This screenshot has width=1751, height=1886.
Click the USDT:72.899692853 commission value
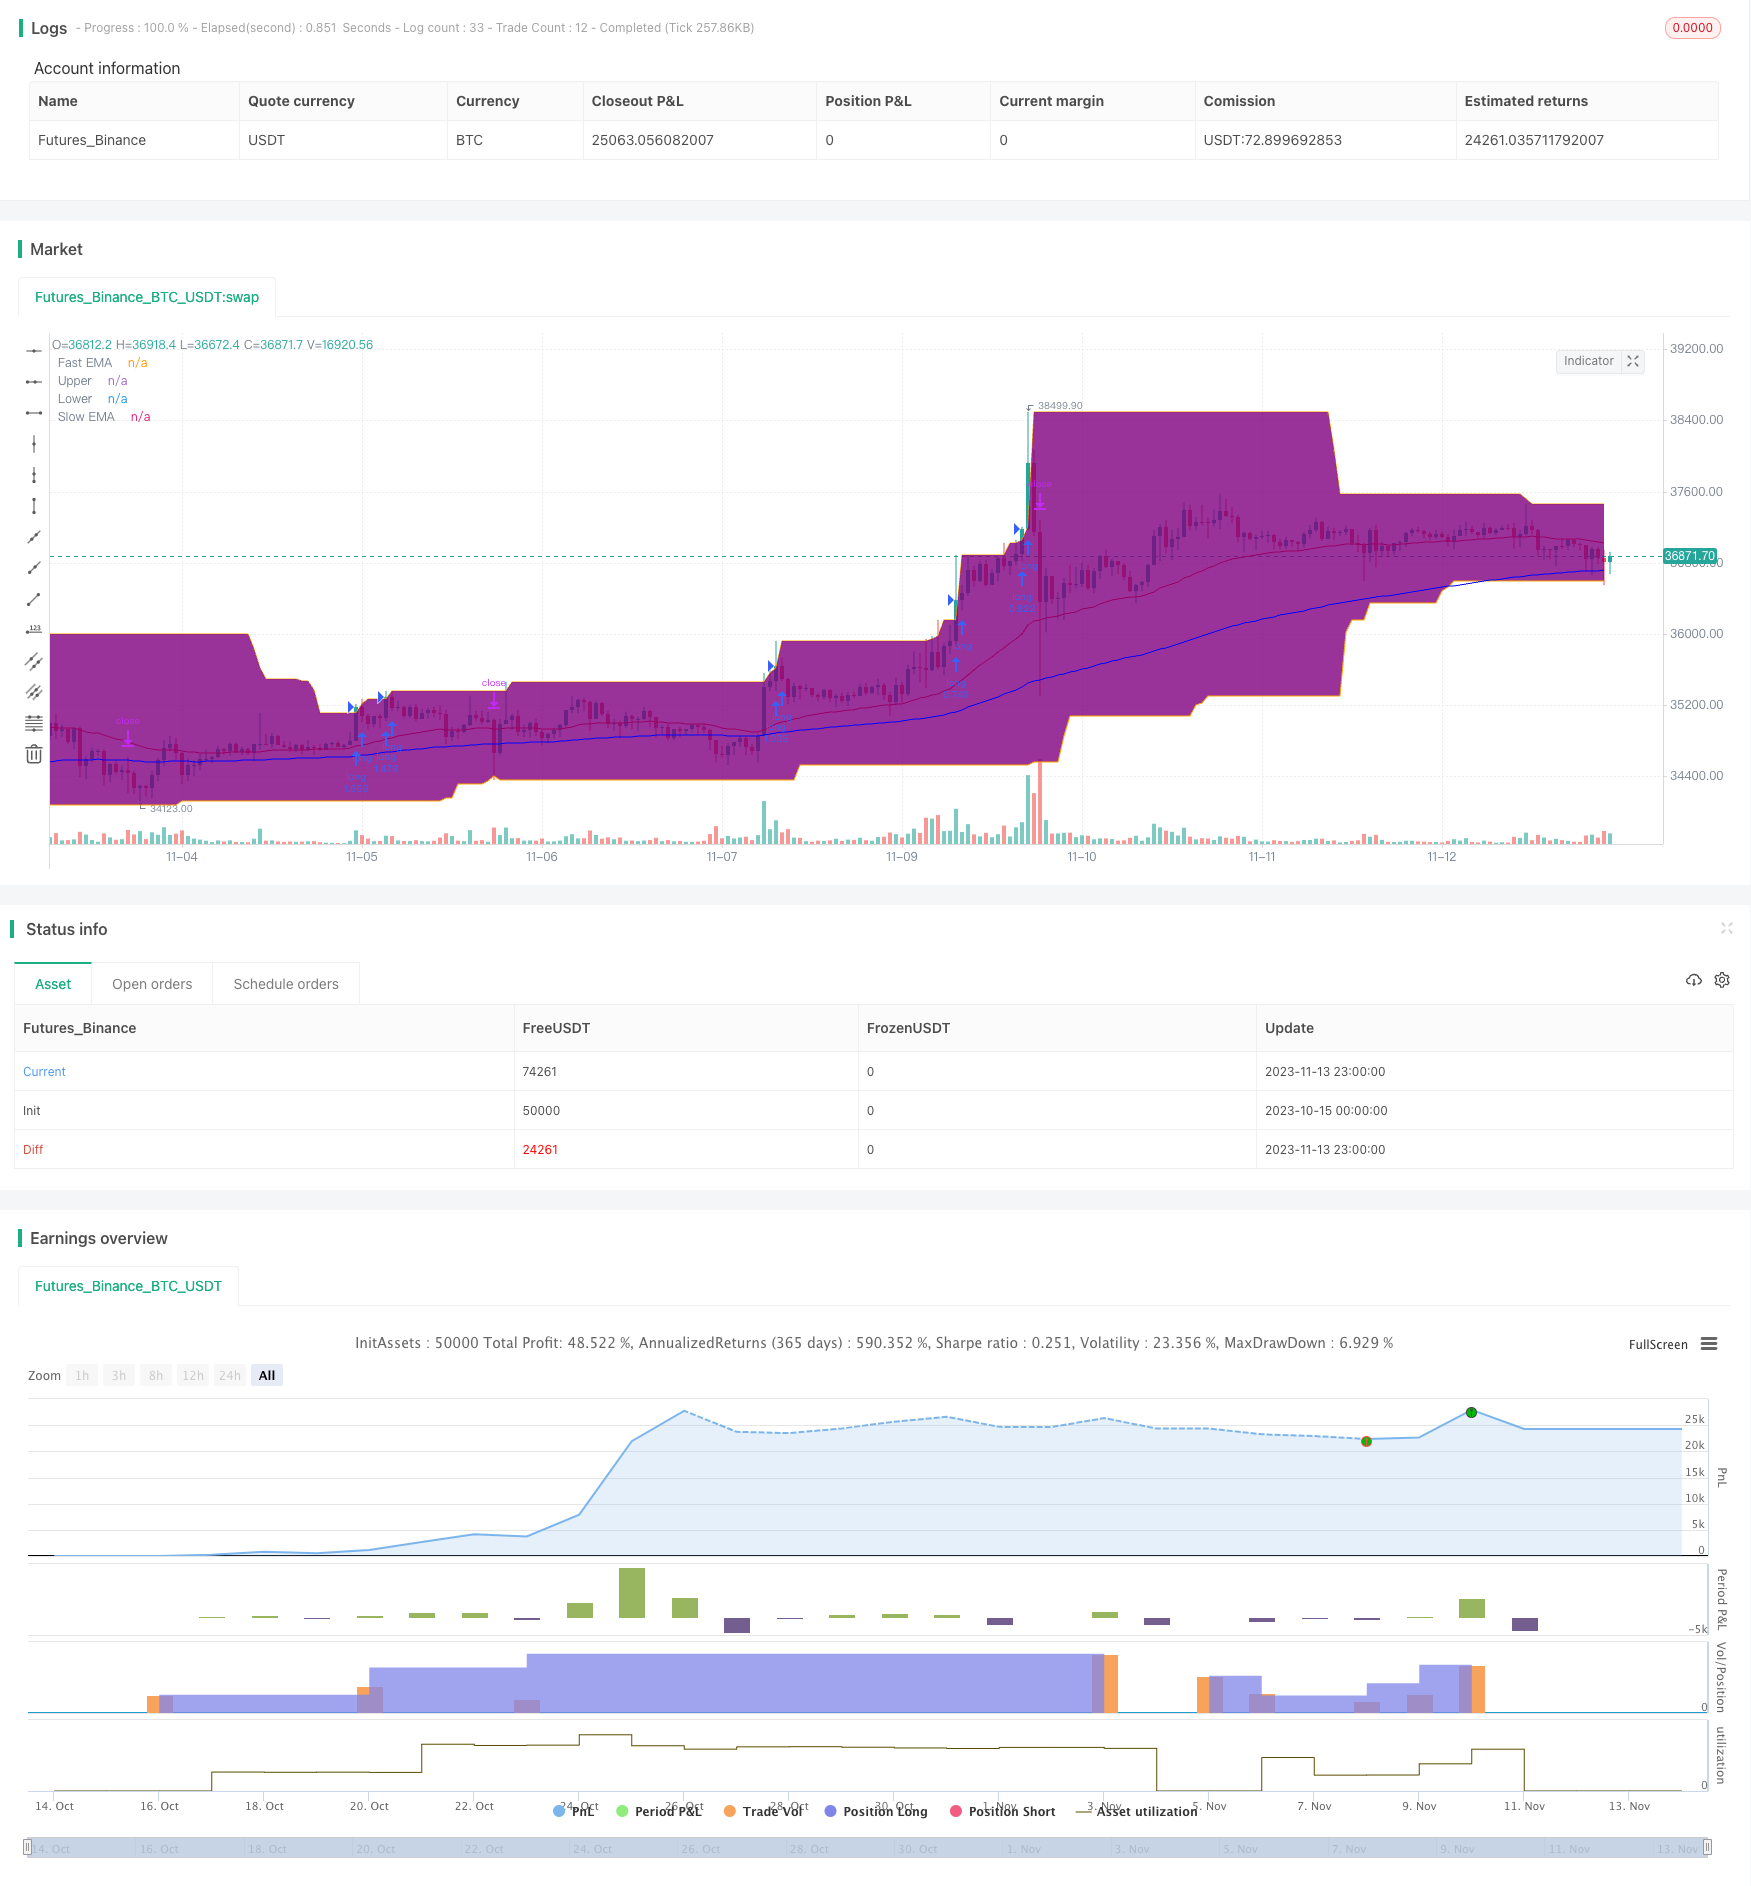pyautogui.click(x=1272, y=140)
